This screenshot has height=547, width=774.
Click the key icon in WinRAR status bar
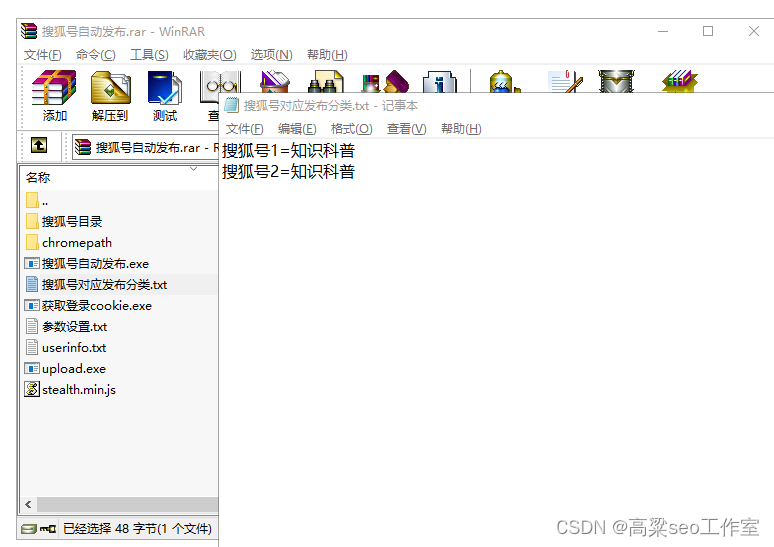click(x=48, y=529)
